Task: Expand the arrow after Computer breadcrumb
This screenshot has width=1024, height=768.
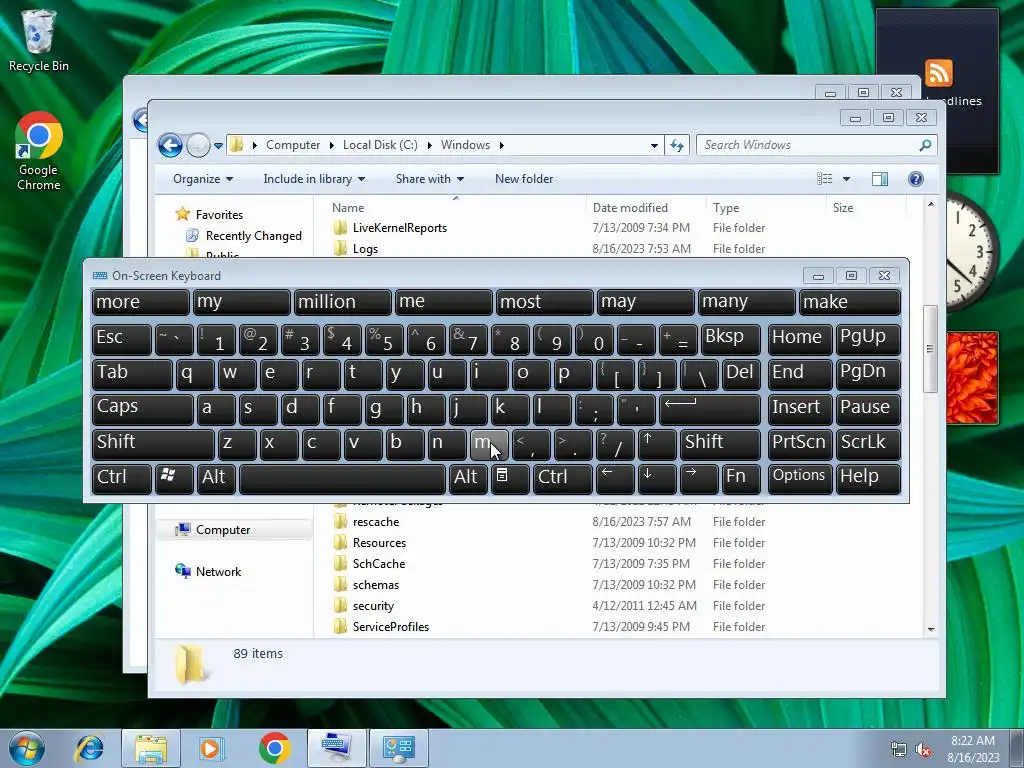Action: [x=332, y=145]
